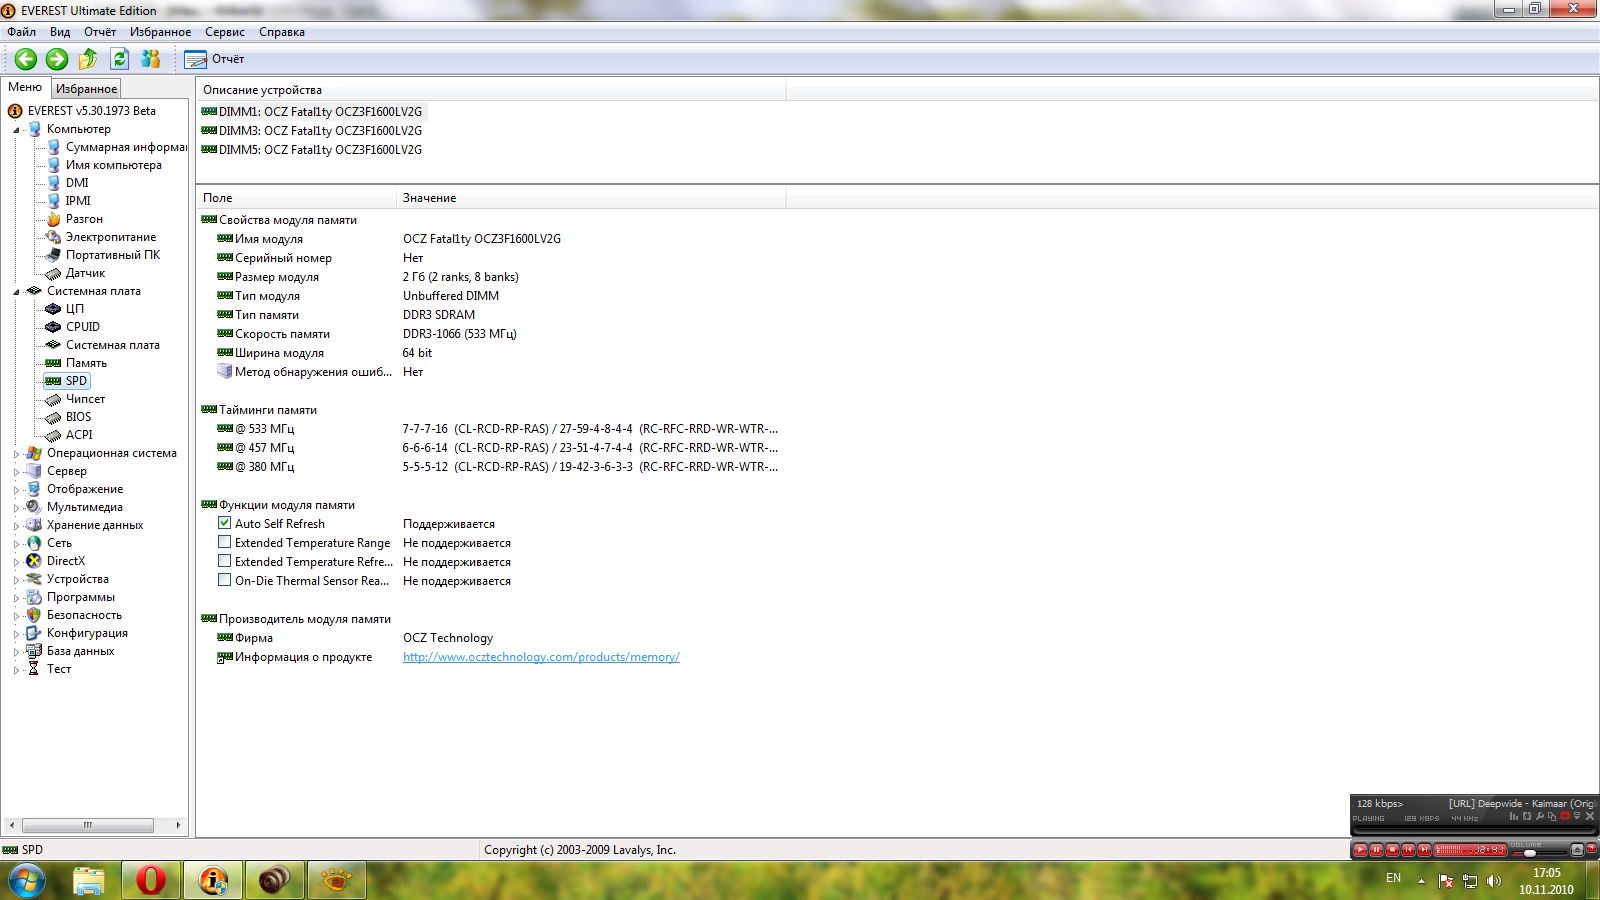Toggle the Extended Temperature Range checkbox
The width and height of the screenshot is (1600, 900).
tap(225, 542)
